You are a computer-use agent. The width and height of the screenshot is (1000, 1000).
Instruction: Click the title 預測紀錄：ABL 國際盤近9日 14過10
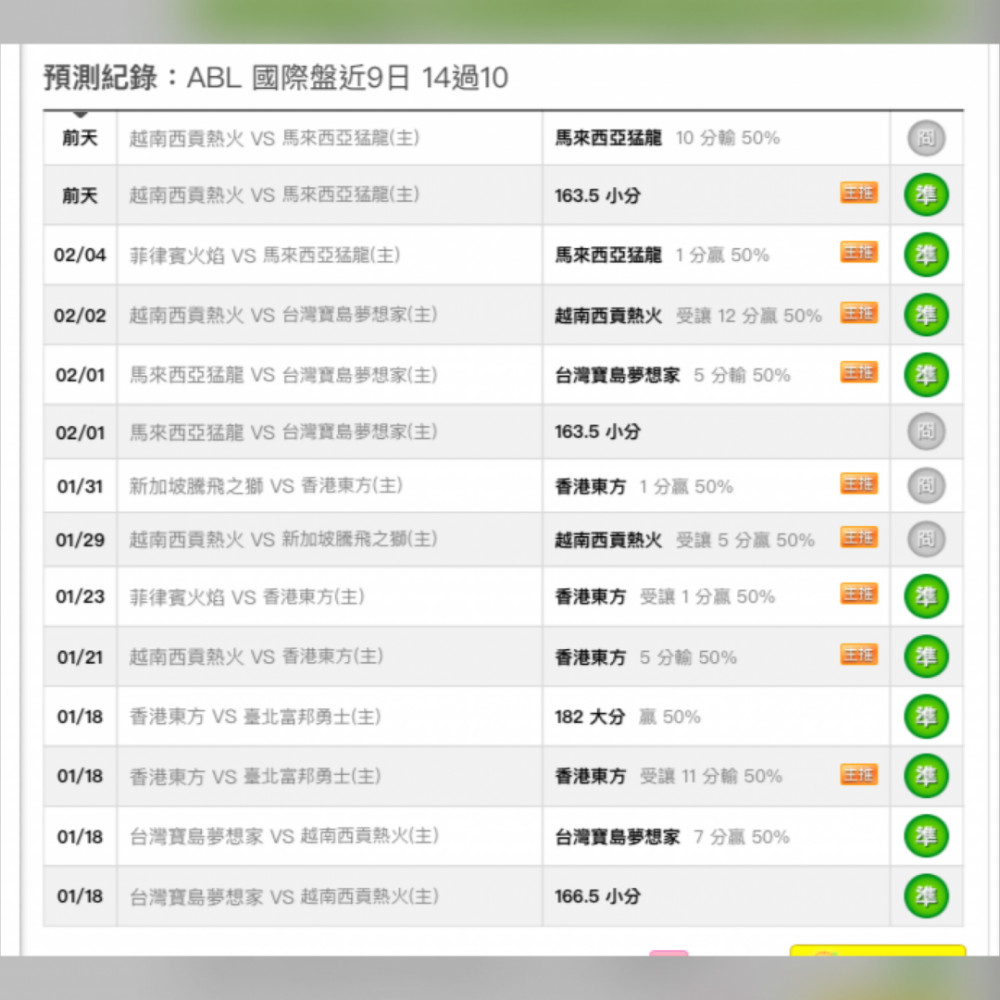point(276,78)
